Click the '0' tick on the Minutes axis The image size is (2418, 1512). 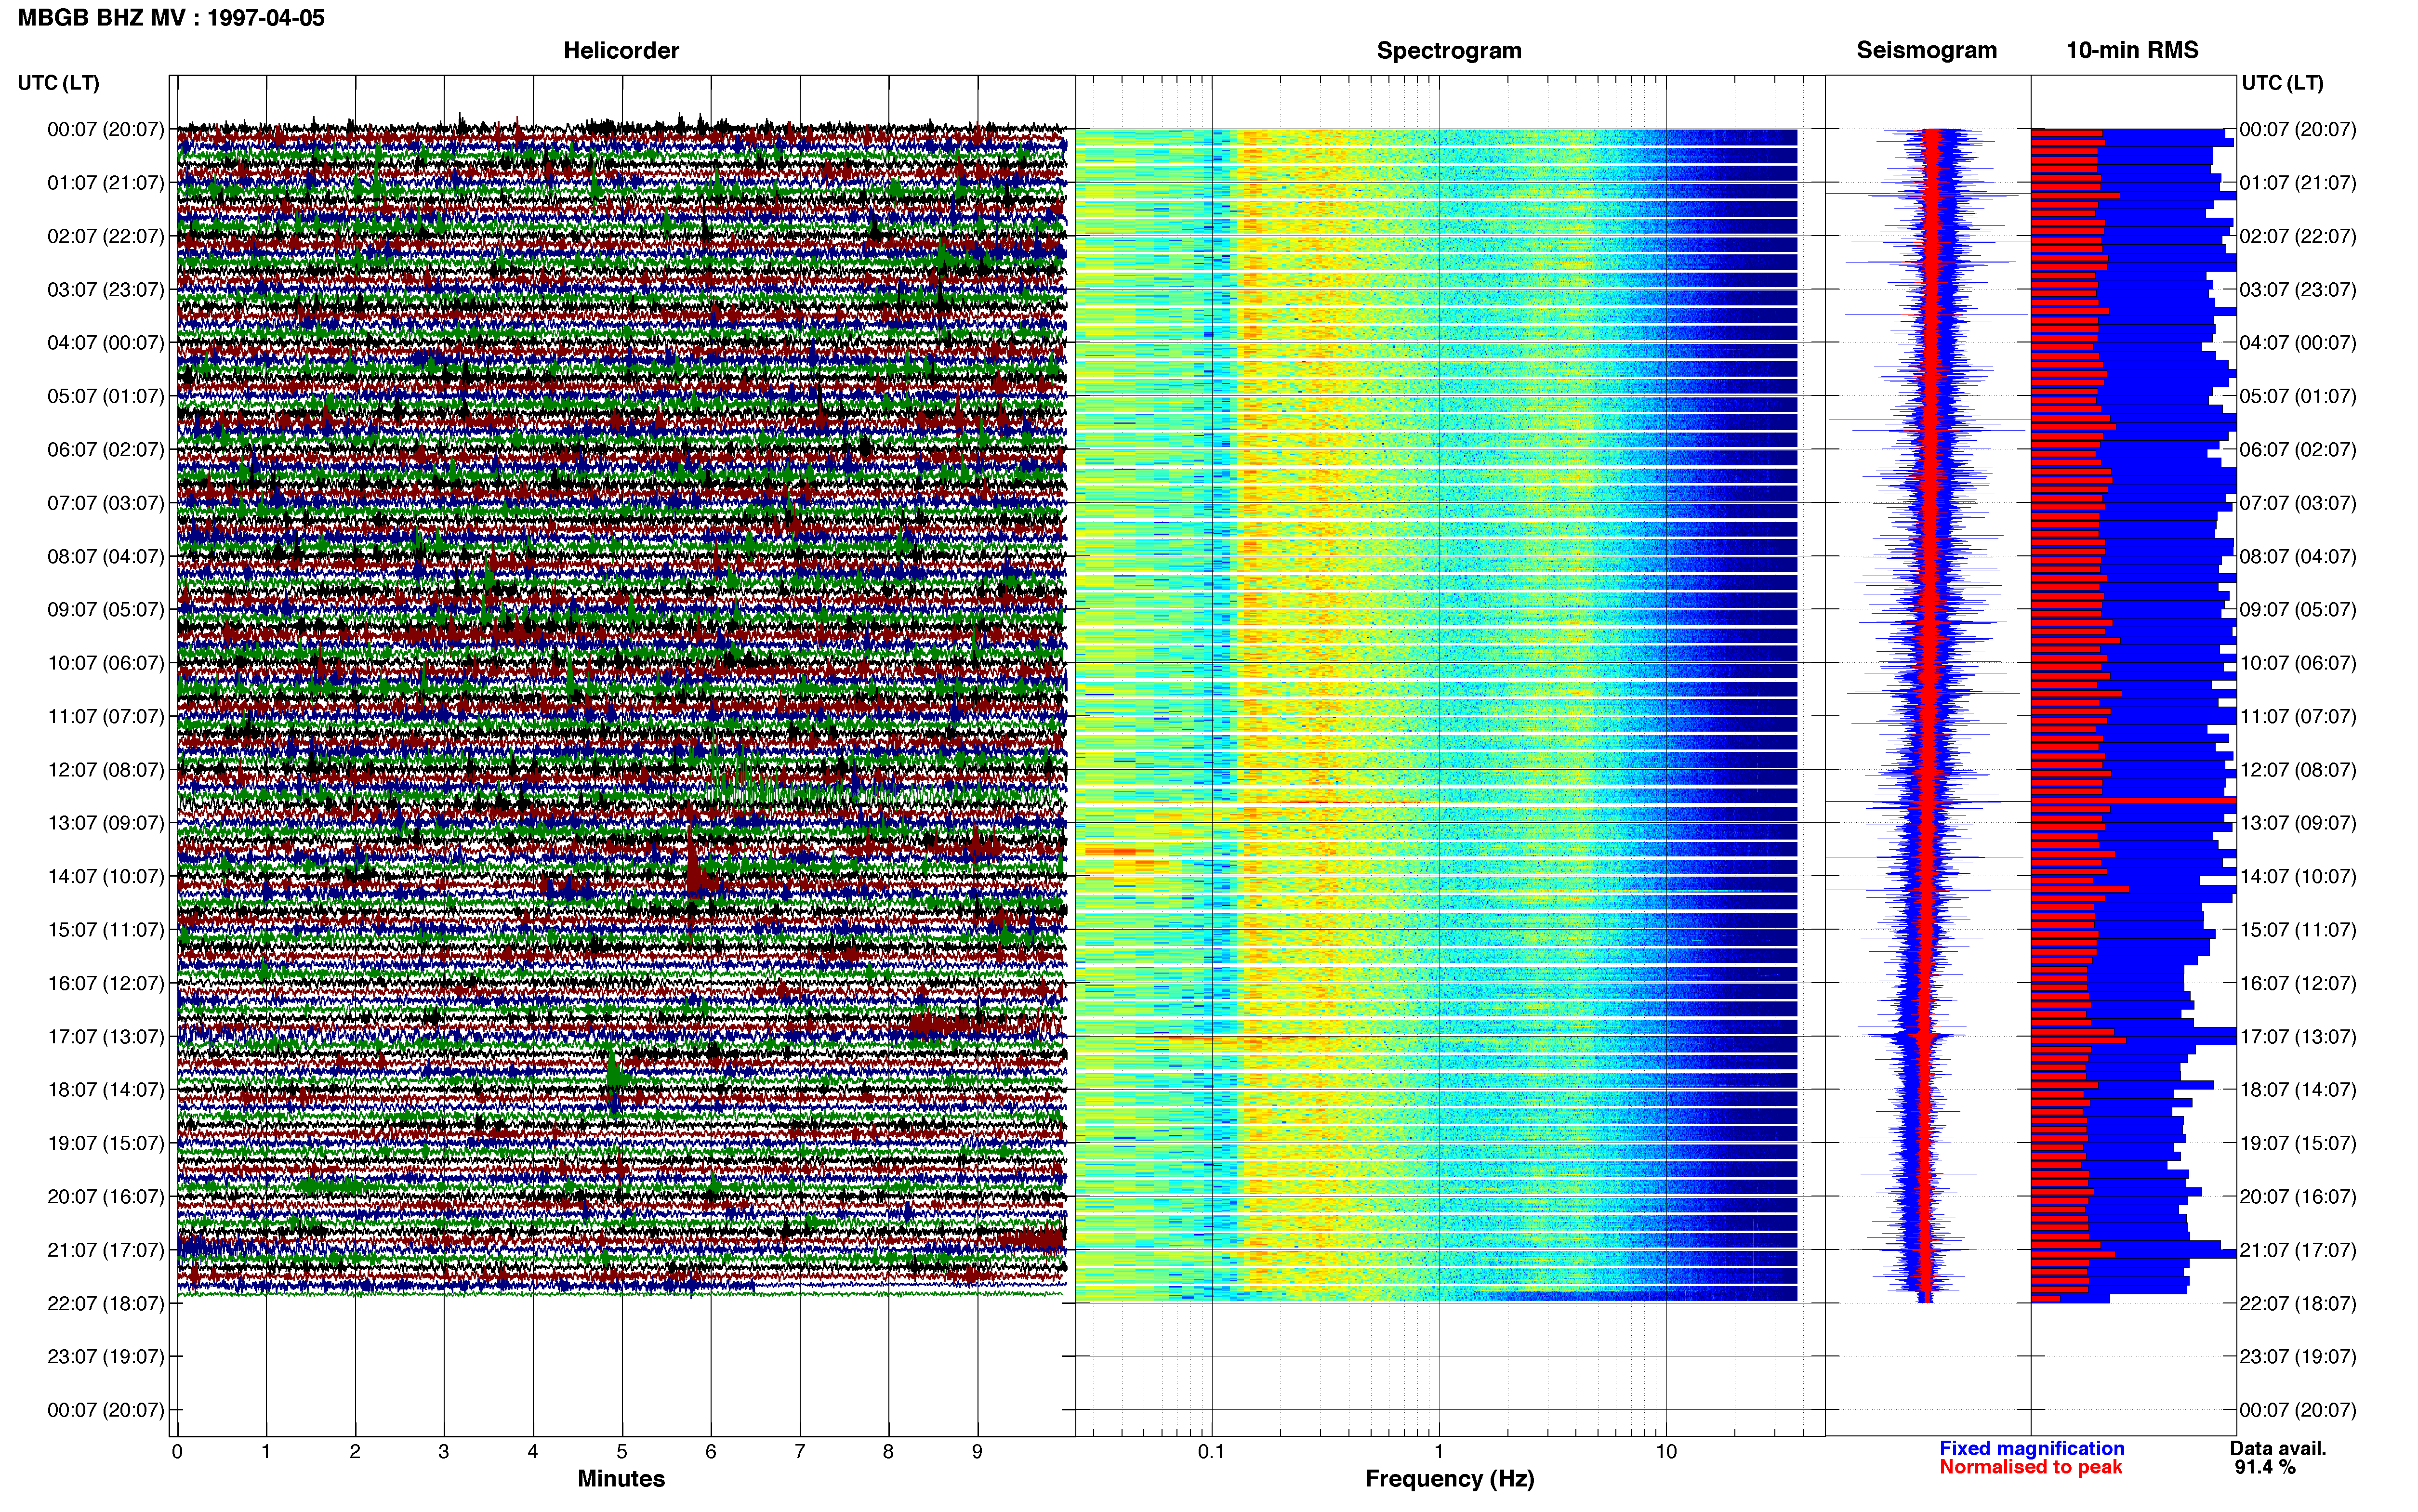click(x=177, y=1452)
